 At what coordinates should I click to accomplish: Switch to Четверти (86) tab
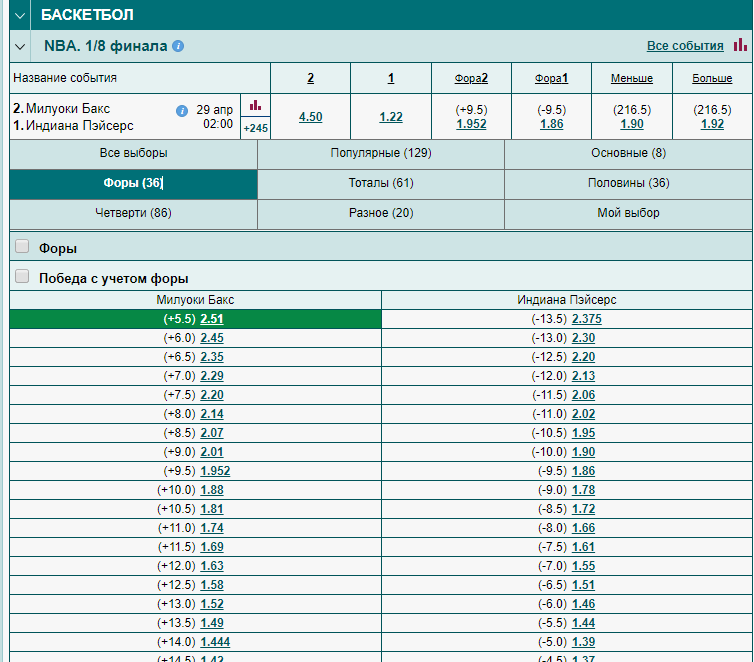click(x=134, y=213)
